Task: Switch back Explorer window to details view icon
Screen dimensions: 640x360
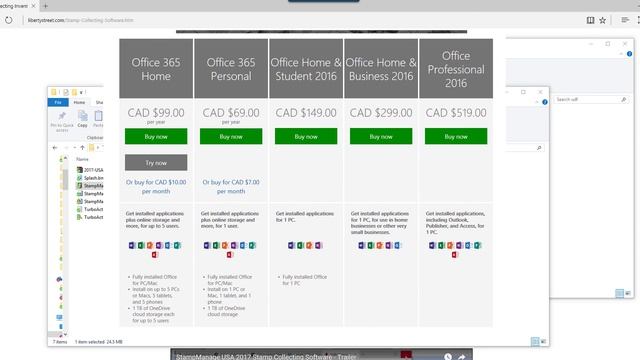Action: coord(620,293)
